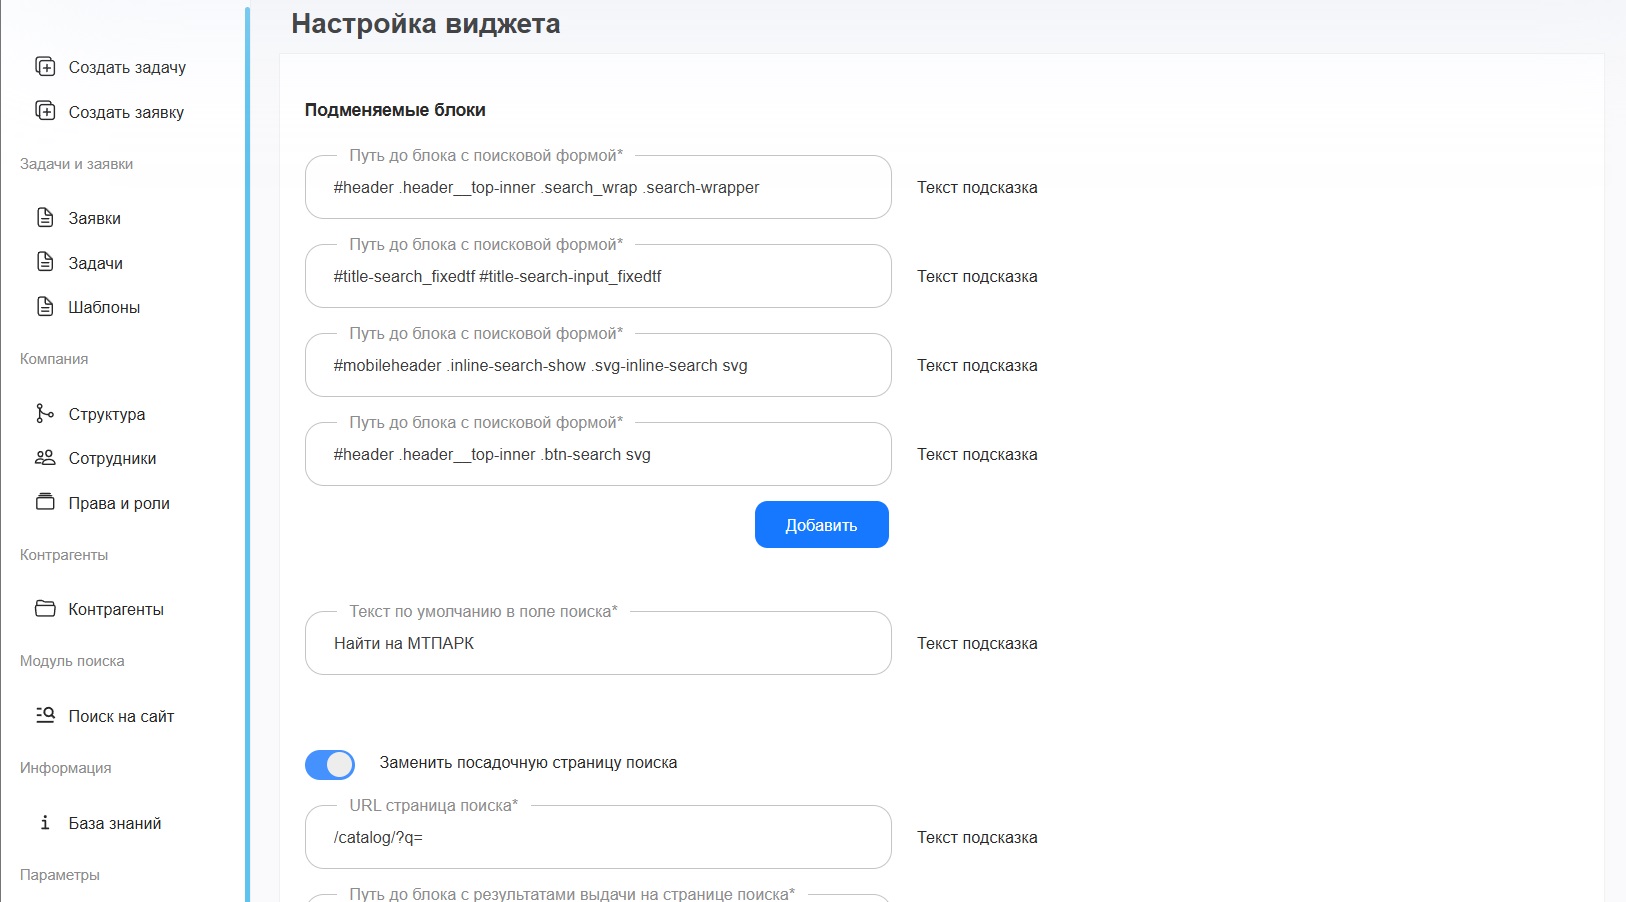Open Сотрудники menu item

(112, 458)
